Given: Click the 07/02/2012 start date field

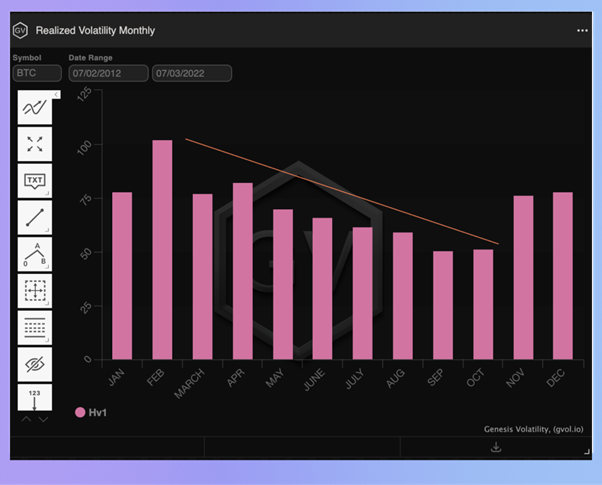Looking at the screenshot, I should (108, 73).
